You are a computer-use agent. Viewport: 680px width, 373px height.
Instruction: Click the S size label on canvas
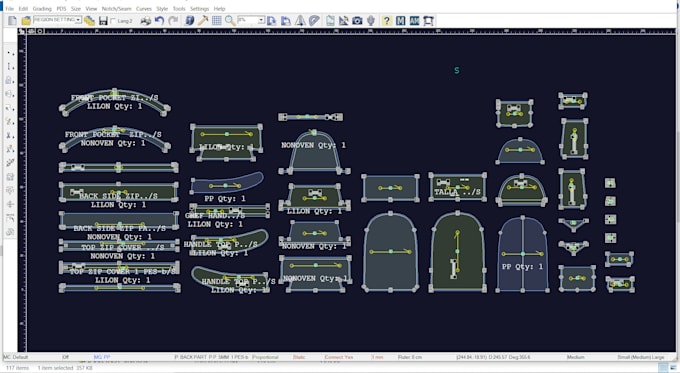point(457,70)
